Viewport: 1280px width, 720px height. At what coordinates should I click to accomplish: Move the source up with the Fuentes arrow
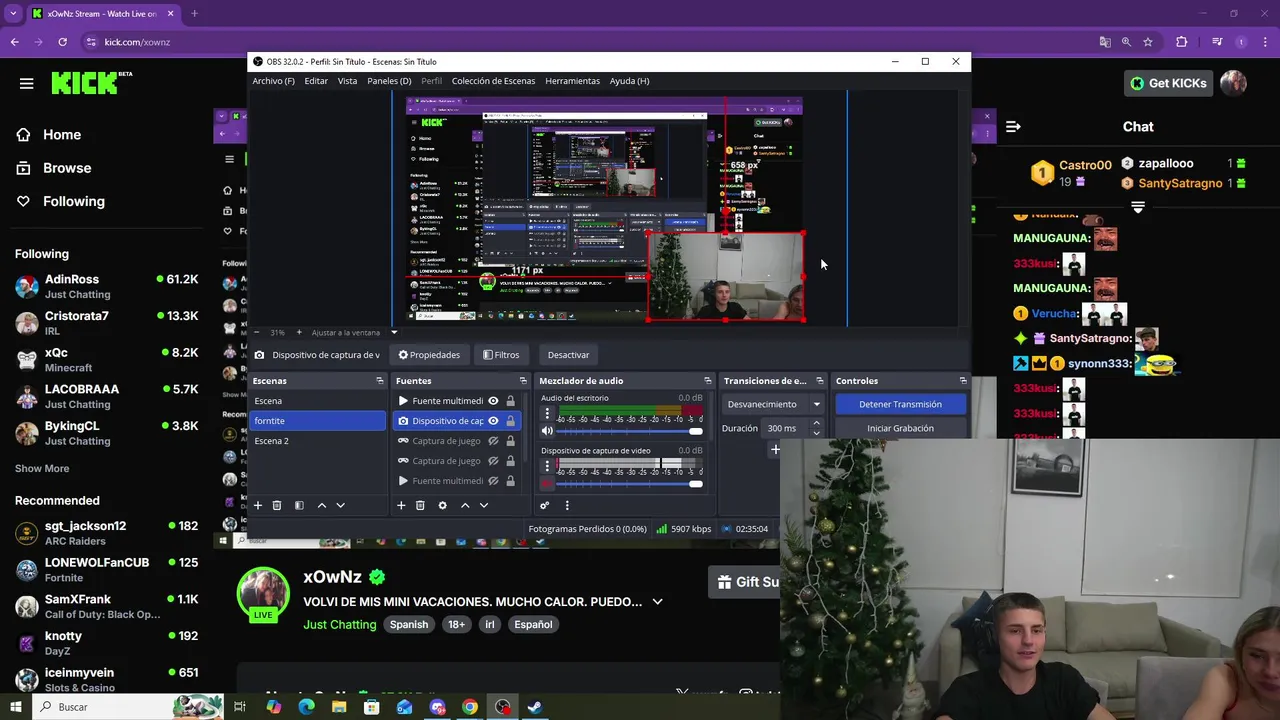click(x=465, y=506)
